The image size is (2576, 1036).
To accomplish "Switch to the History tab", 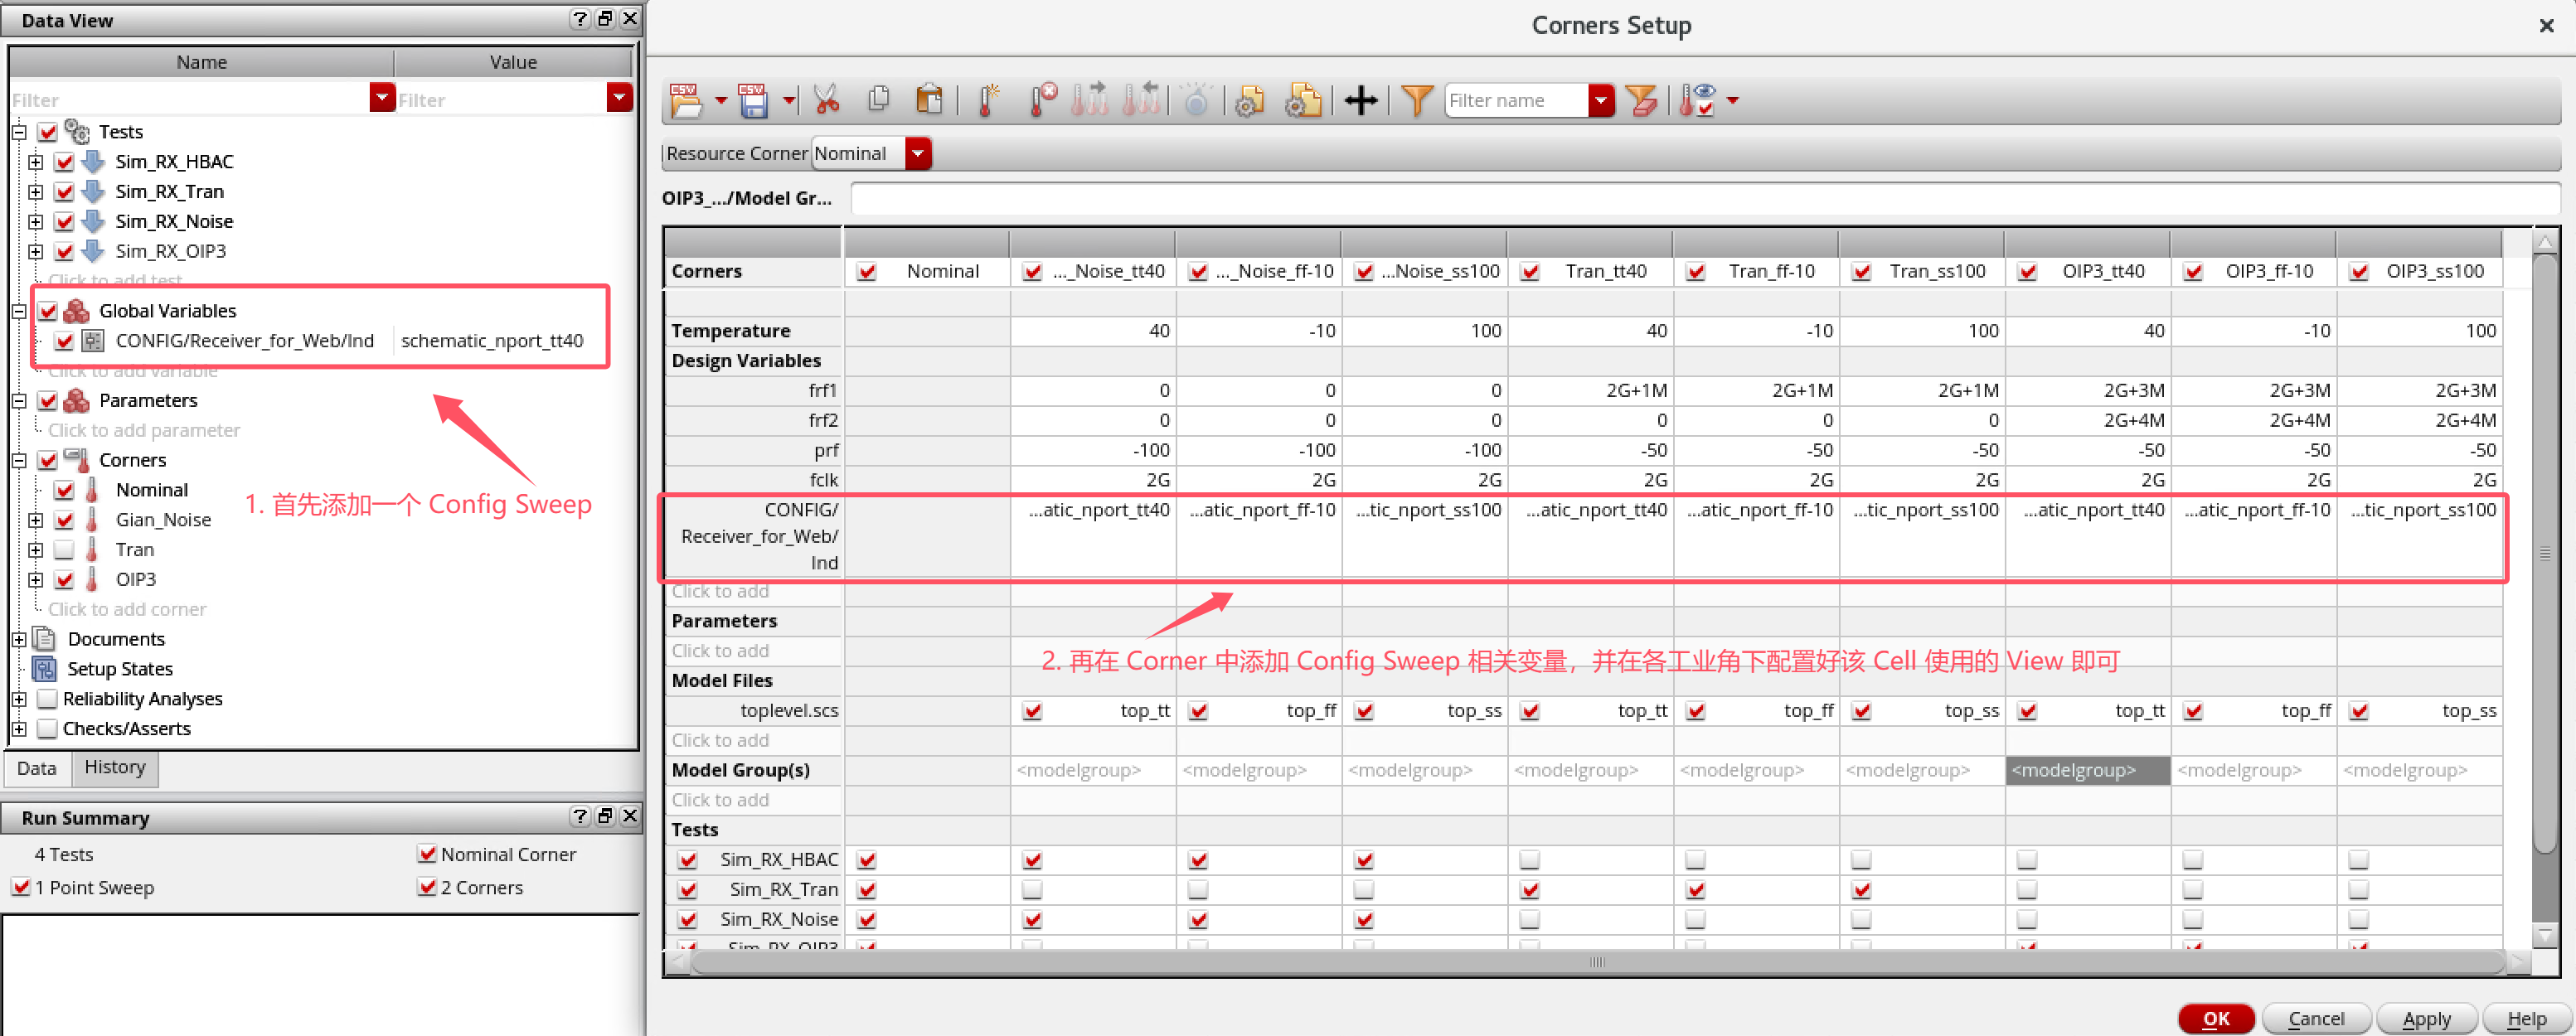I will coord(114,767).
